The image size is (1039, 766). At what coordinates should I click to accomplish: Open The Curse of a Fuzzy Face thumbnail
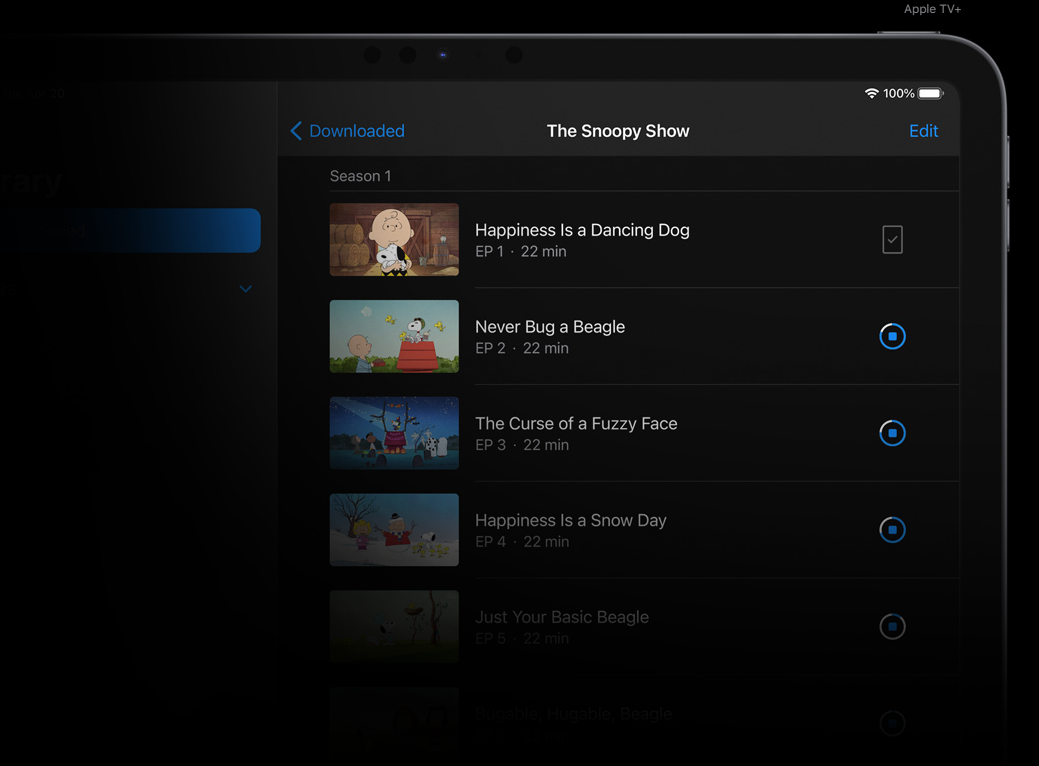tap(394, 433)
